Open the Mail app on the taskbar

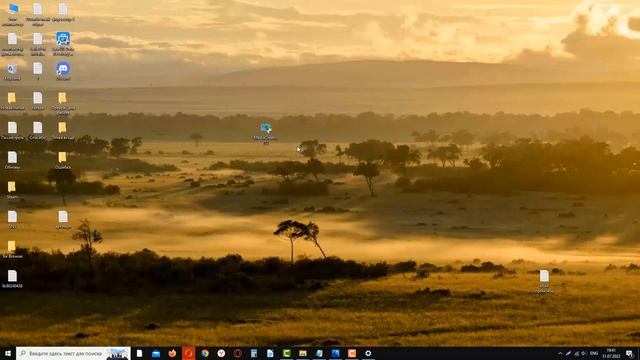click(x=156, y=353)
